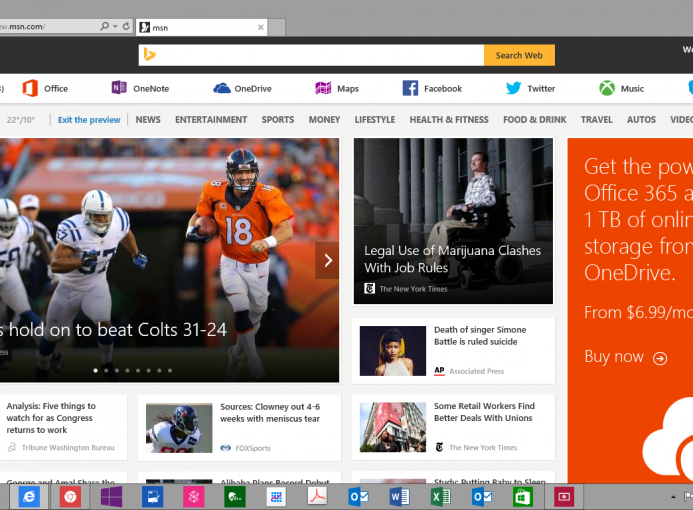Click the retail workers building thumbnail

tap(392, 427)
